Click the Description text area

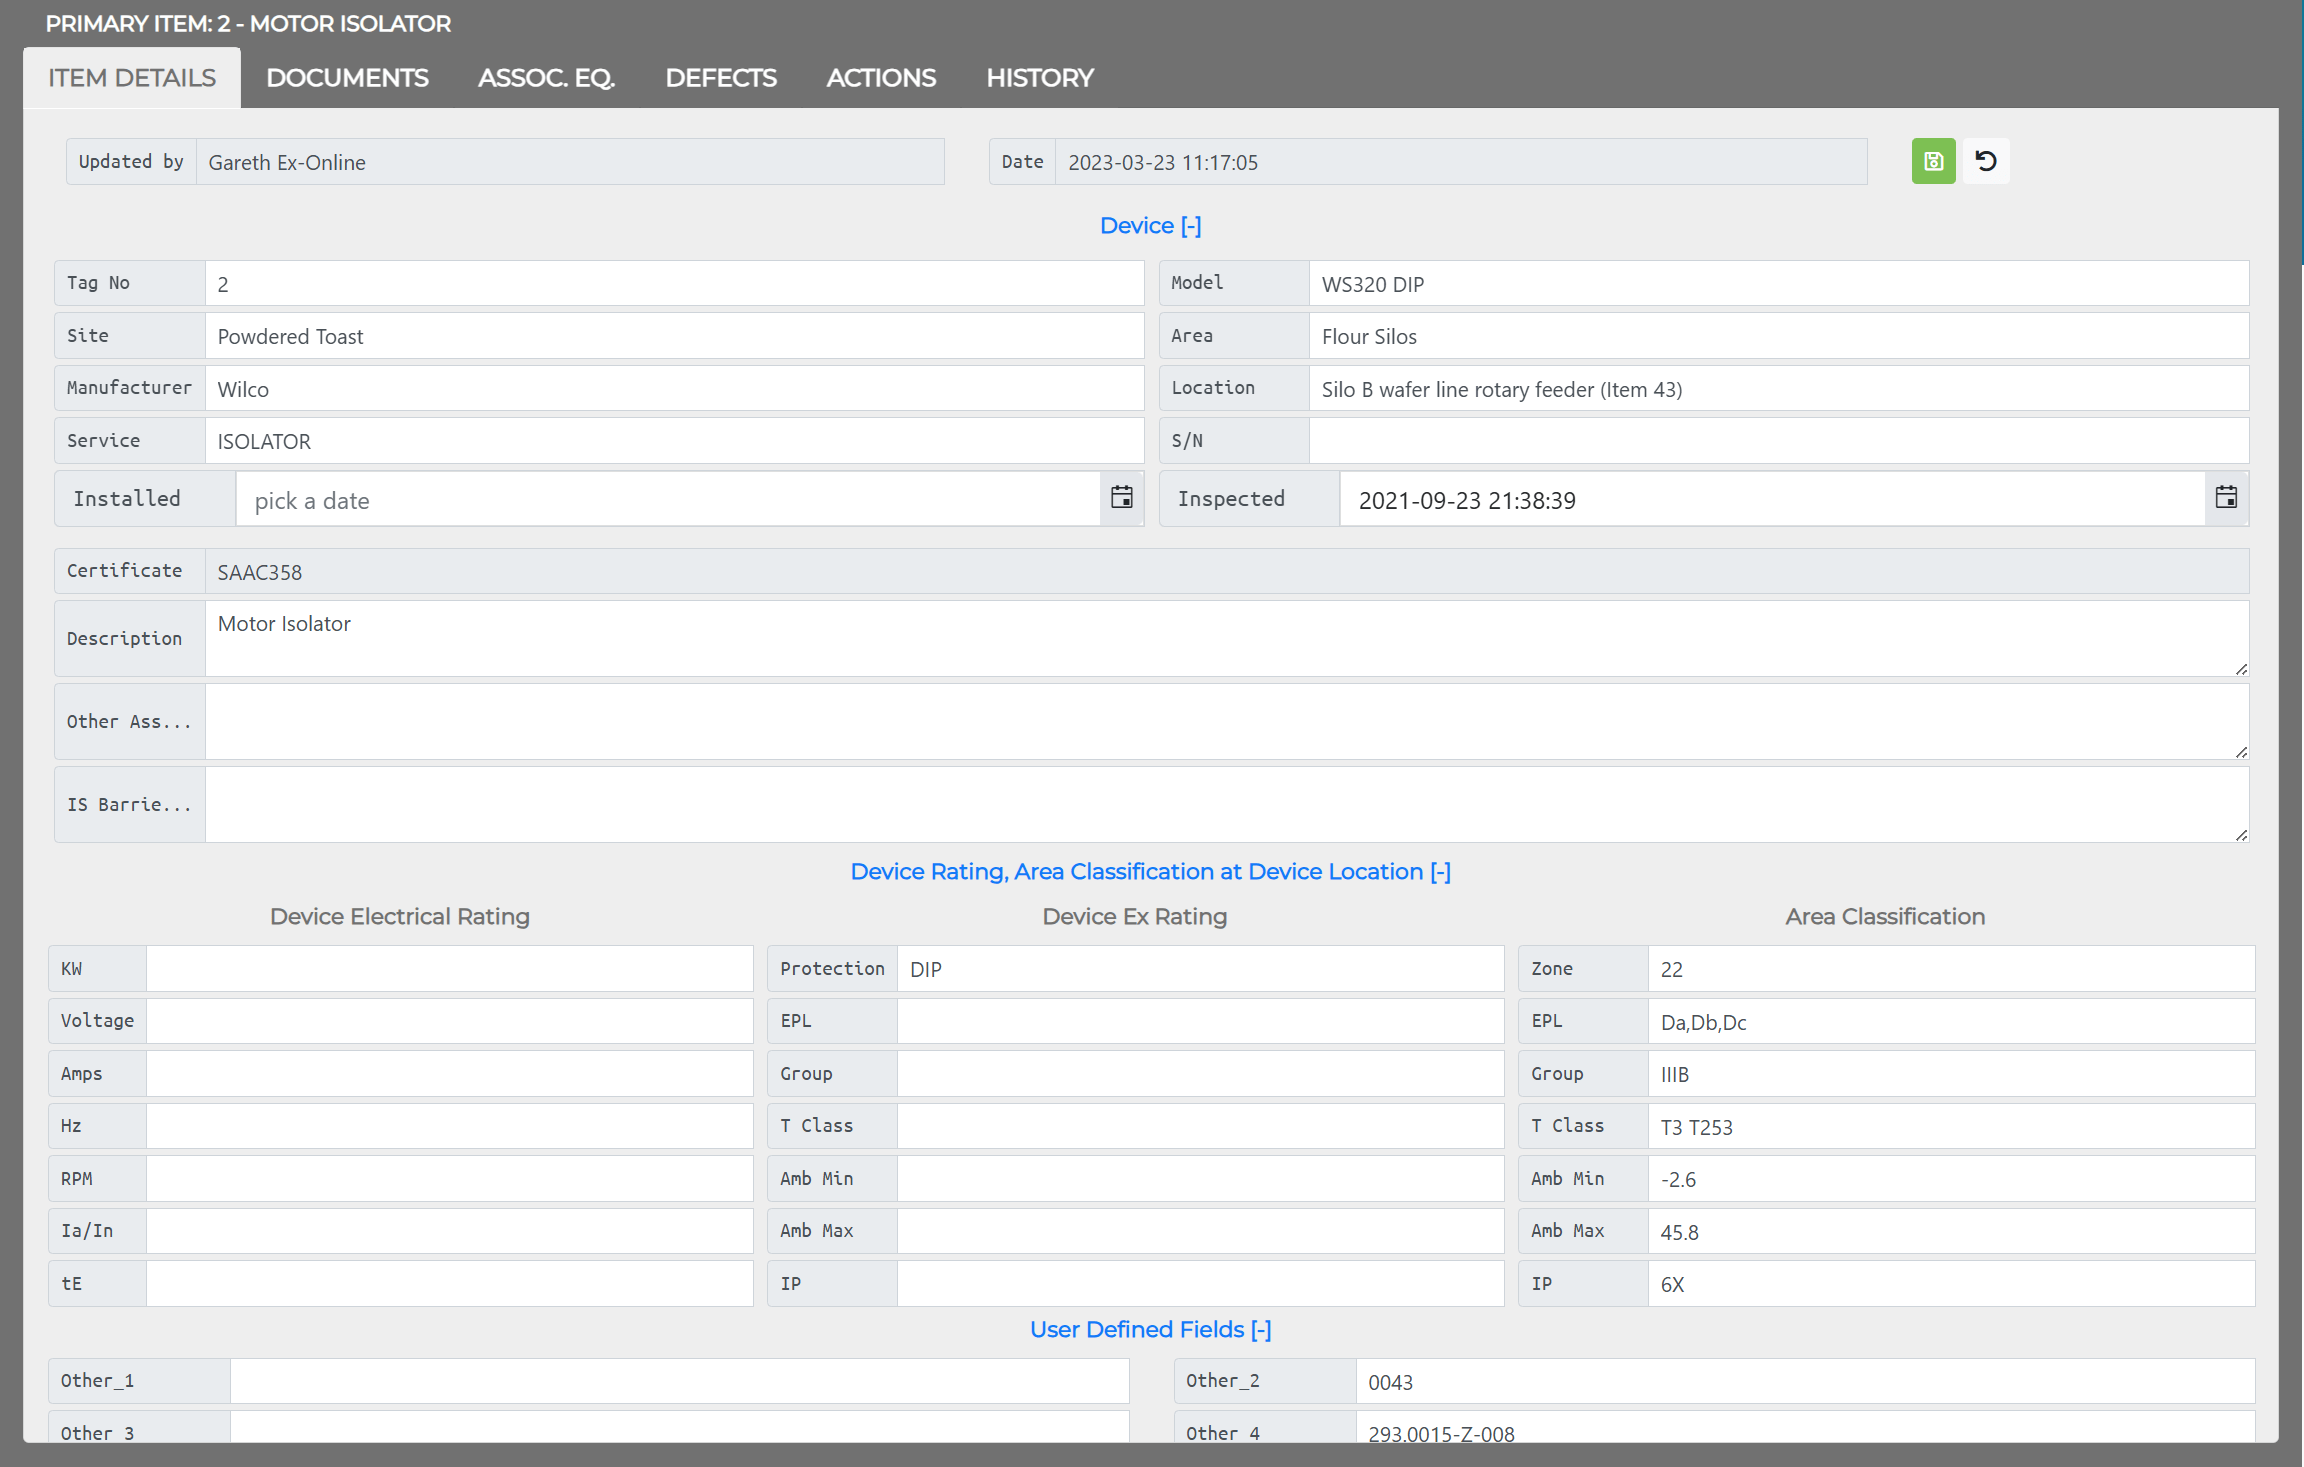click(1227, 638)
